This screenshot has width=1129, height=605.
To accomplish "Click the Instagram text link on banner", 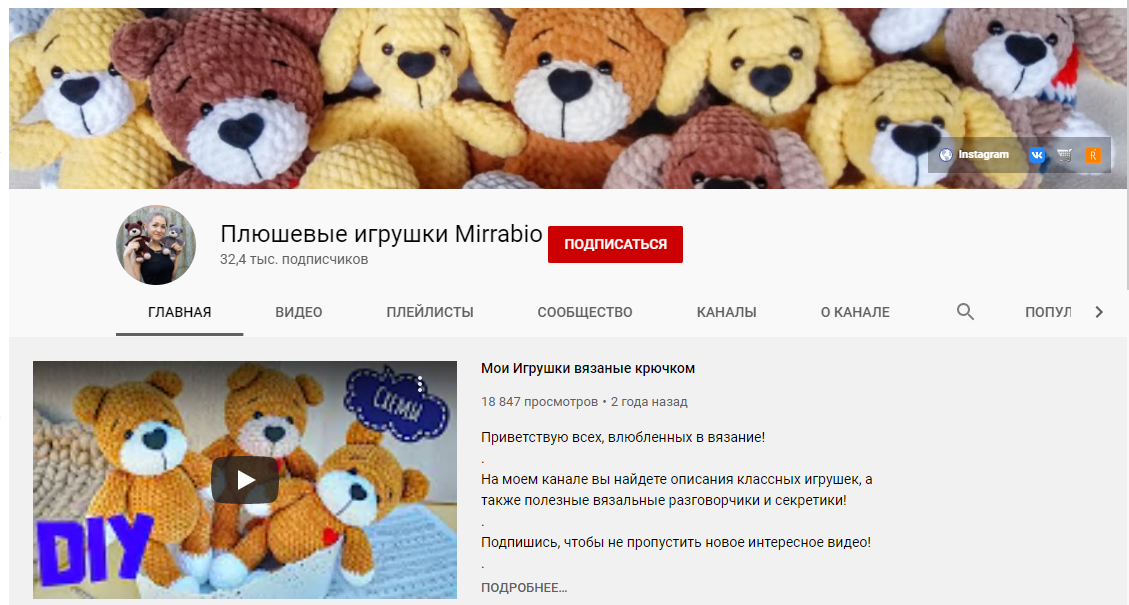I will tap(984, 155).
